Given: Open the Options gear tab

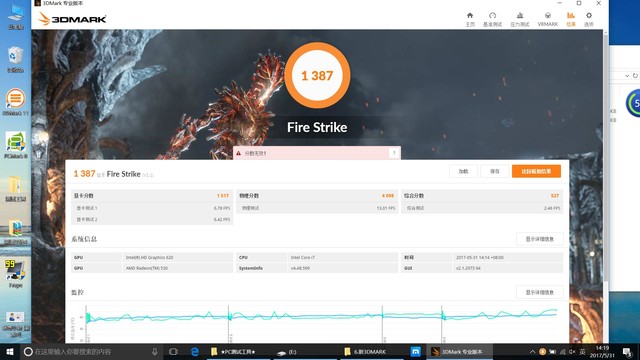Looking at the screenshot, I should [x=589, y=20].
